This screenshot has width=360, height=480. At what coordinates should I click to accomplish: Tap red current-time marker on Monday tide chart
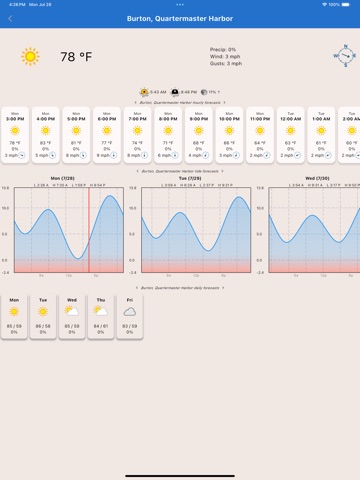(x=89, y=230)
